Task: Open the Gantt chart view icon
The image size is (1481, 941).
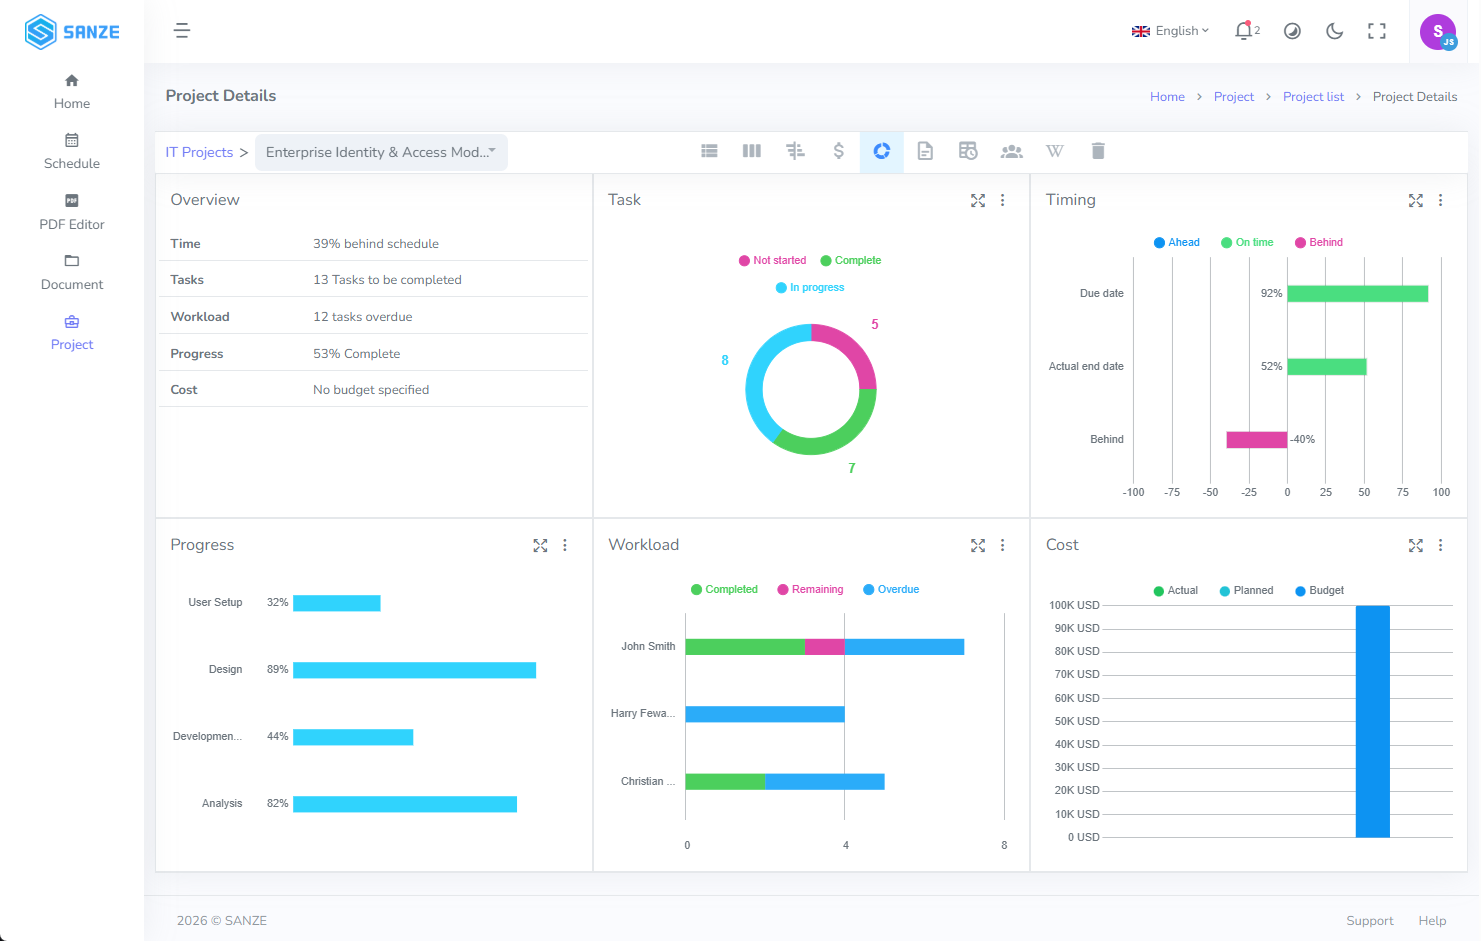Action: [x=795, y=151]
